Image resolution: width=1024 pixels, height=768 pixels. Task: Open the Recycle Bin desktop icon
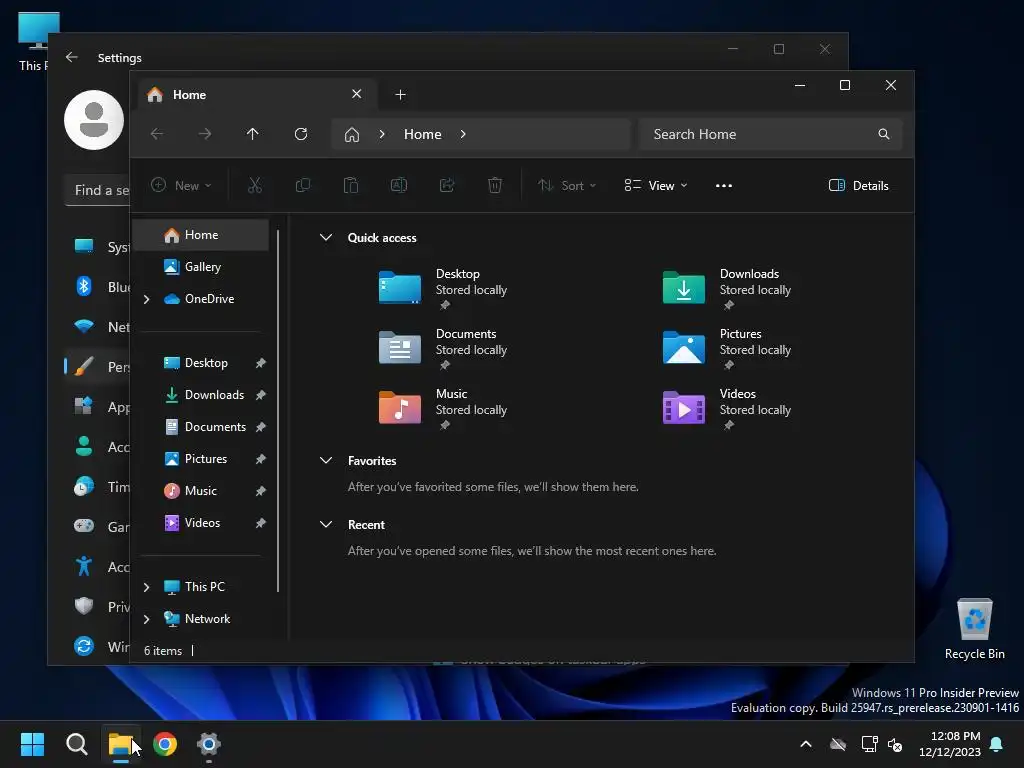pyautogui.click(x=974, y=628)
